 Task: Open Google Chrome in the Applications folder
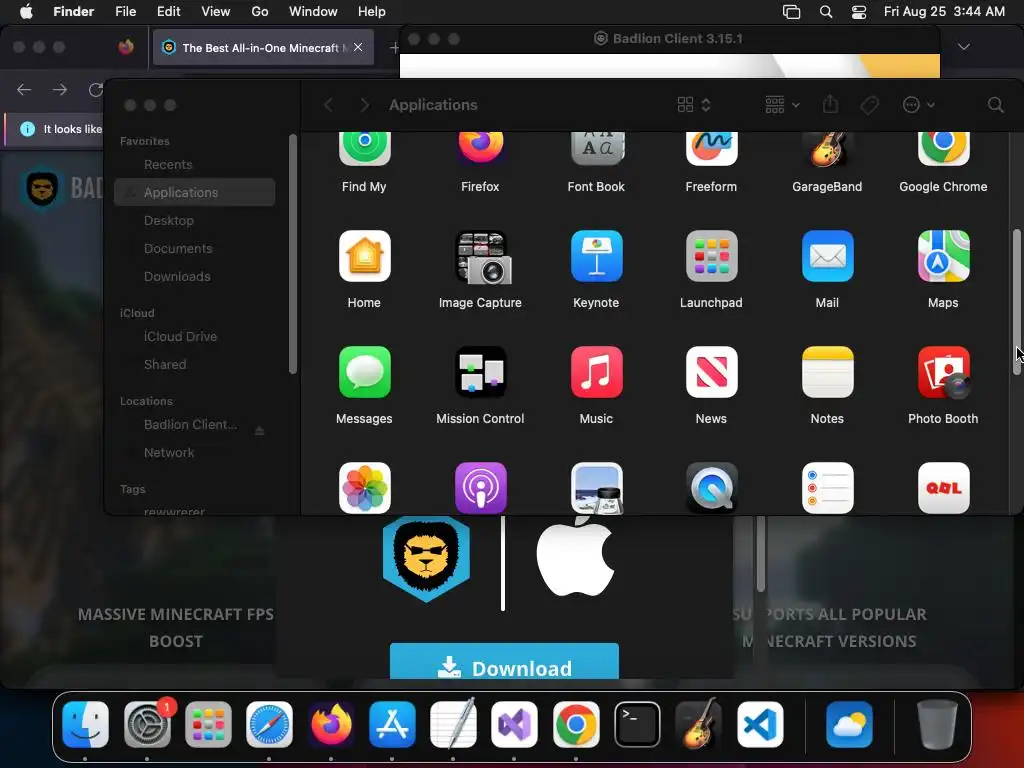[944, 148]
